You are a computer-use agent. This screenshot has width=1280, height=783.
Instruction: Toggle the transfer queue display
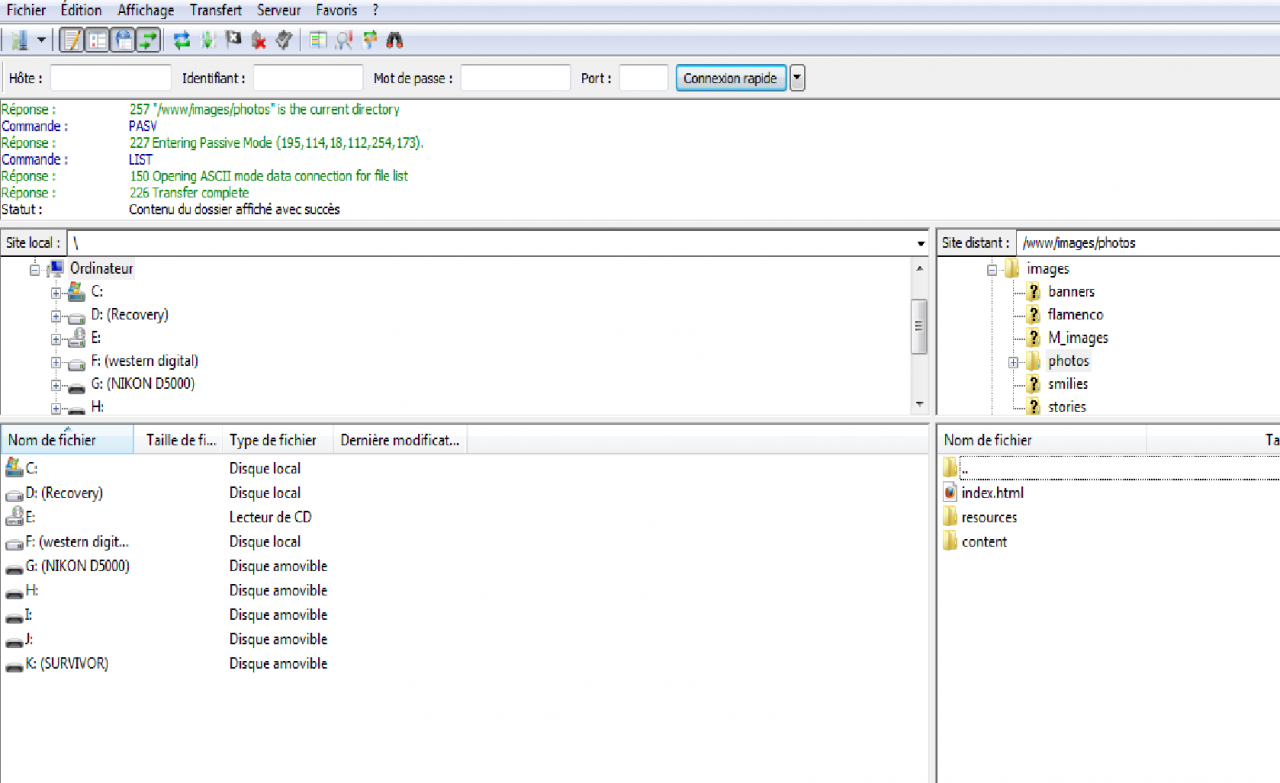click(148, 40)
